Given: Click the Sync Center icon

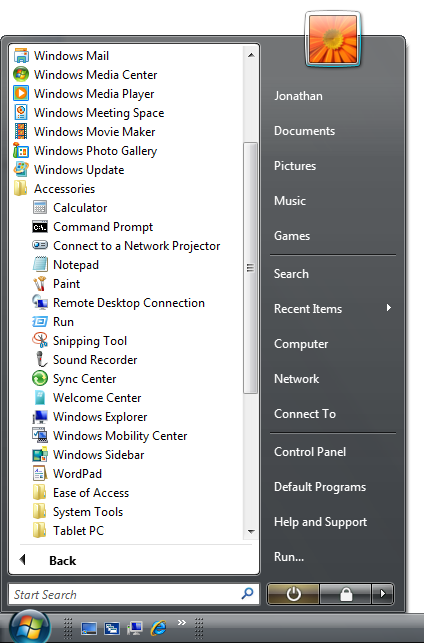Looking at the screenshot, I should [40, 378].
